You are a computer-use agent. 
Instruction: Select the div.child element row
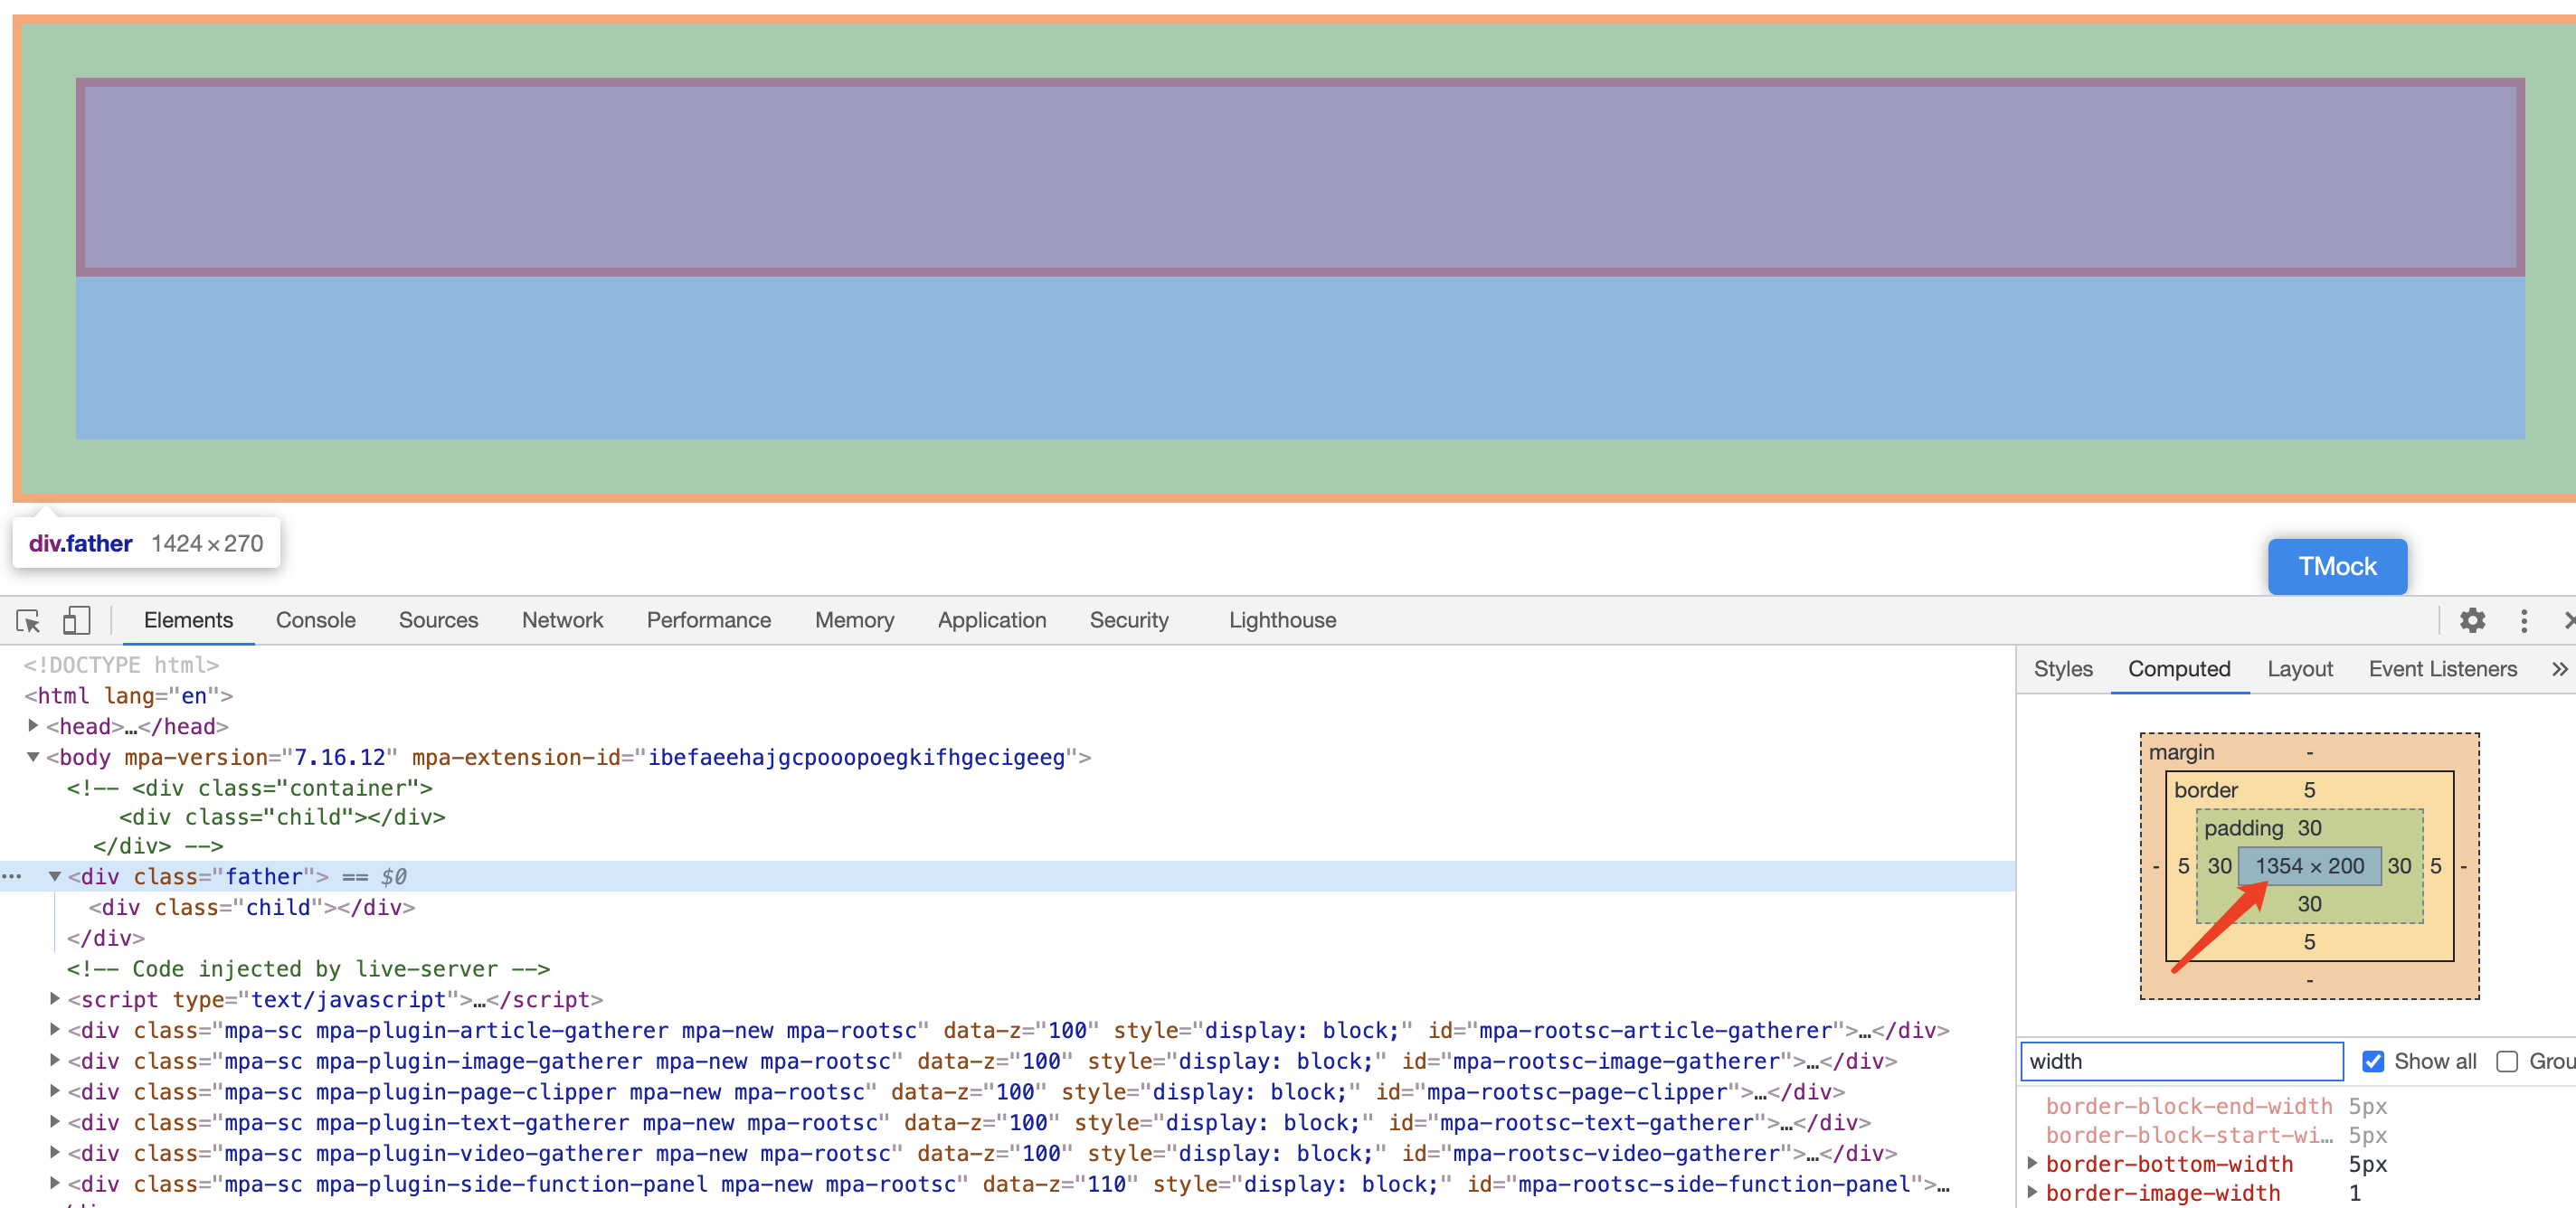250,907
